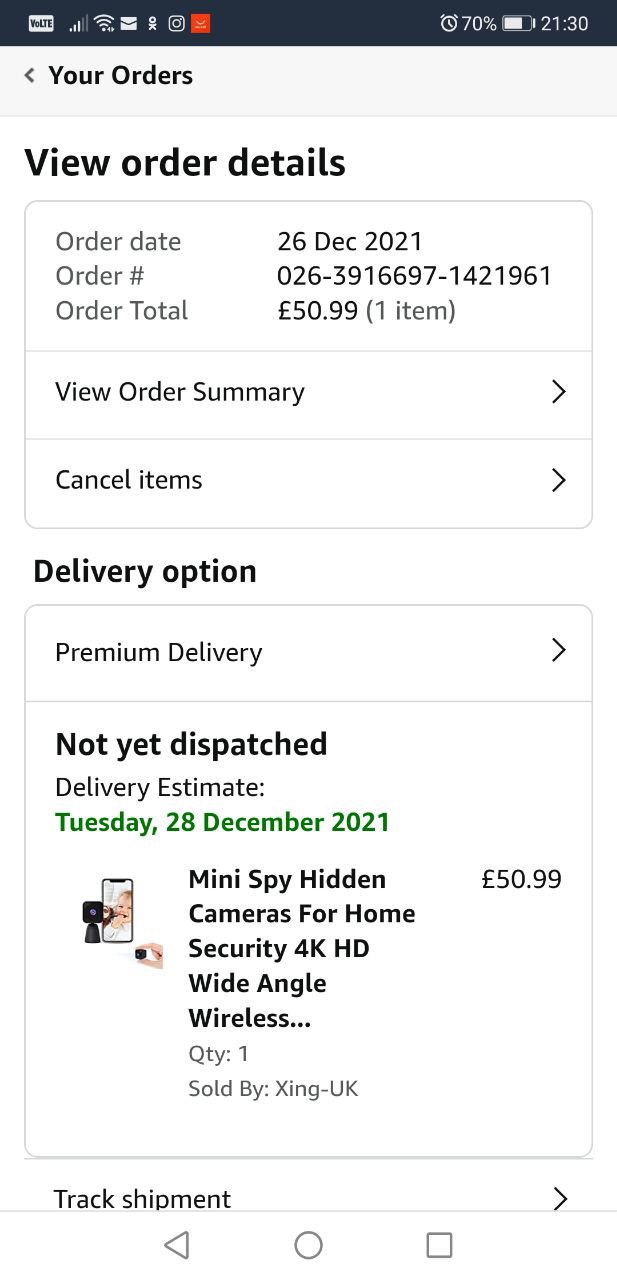The height and width of the screenshot is (1280, 617).
Task: Tap the alarm clock status icon
Action: coord(449,23)
